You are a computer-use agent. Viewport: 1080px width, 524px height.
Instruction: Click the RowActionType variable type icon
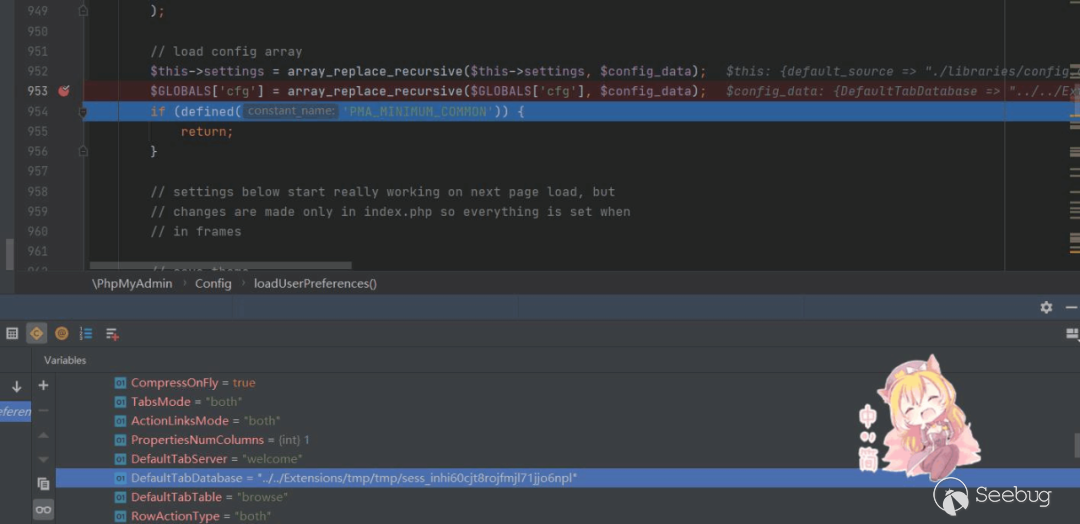pos(121,516)
